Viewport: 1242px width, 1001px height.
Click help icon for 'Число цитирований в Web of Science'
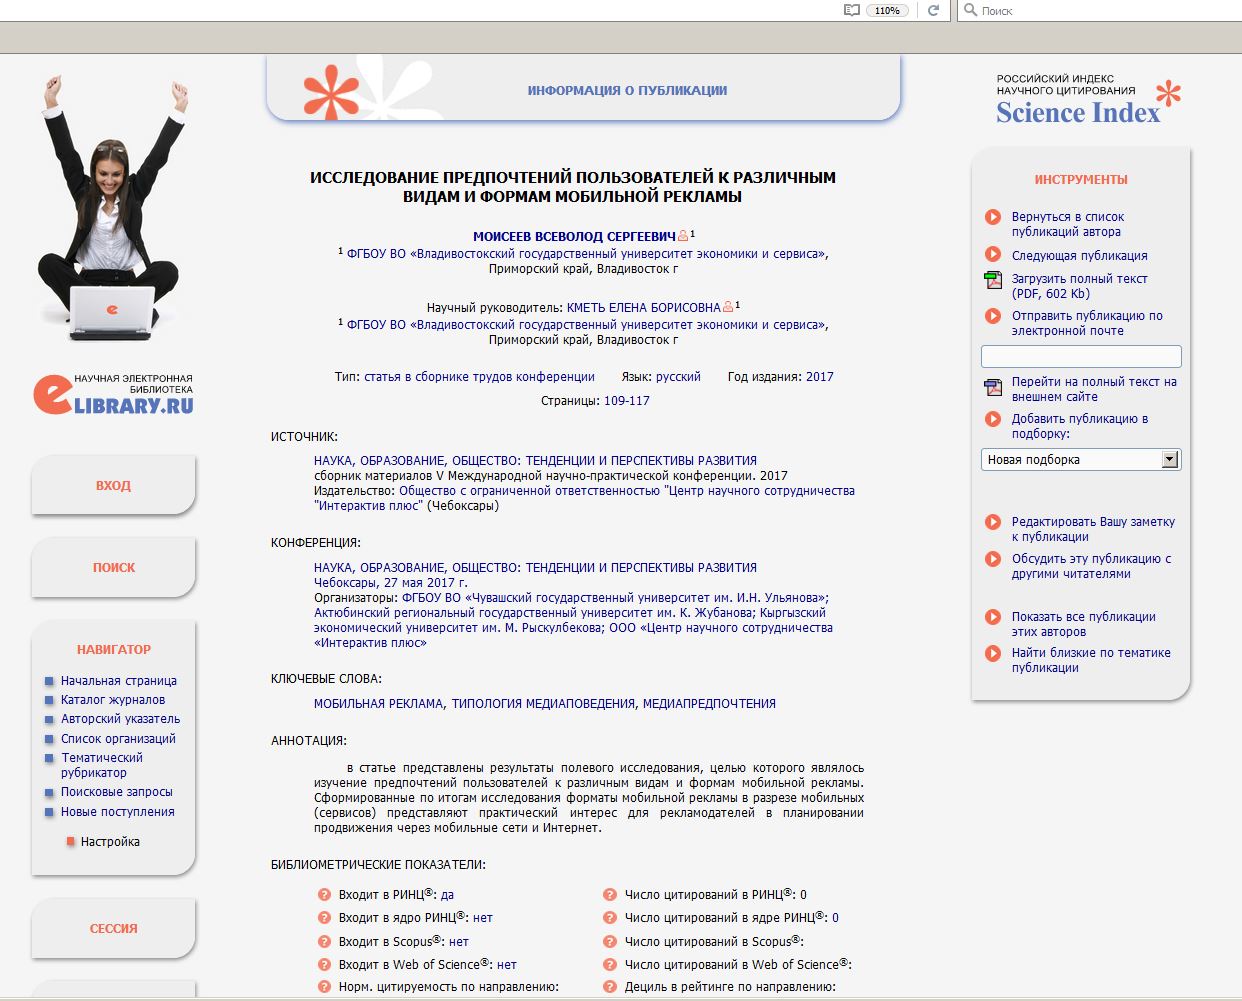[610, 965]
